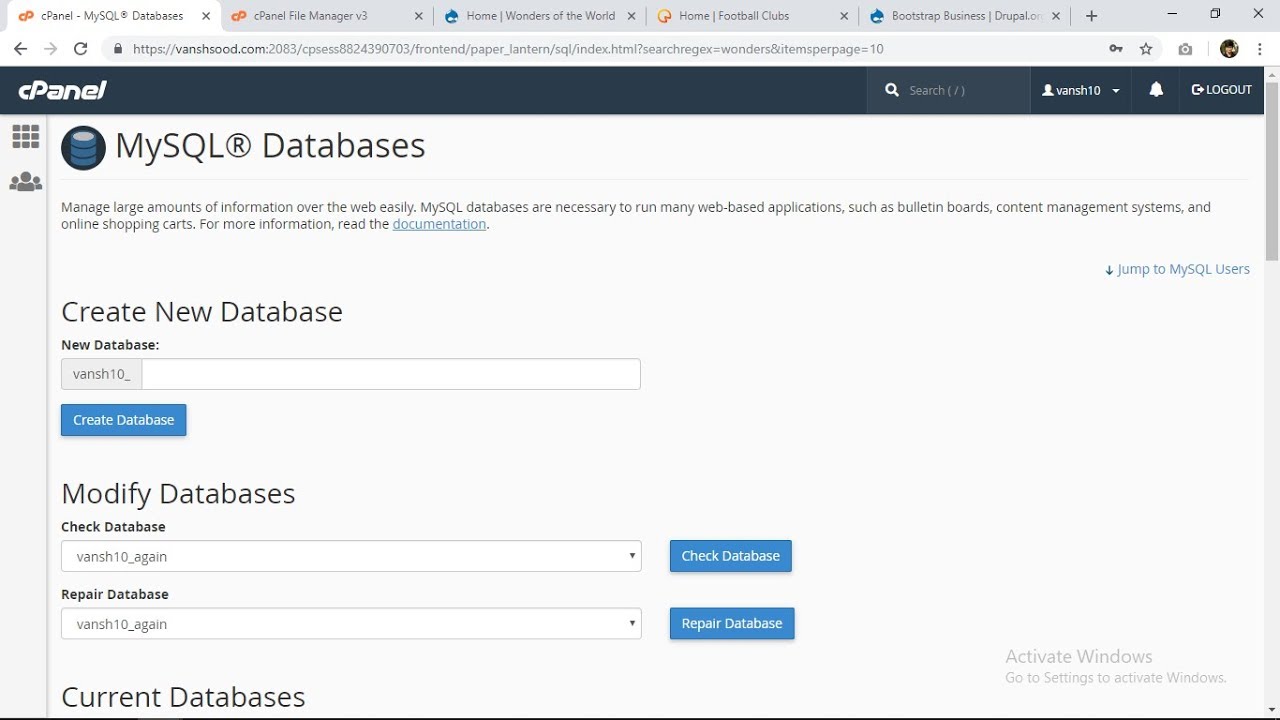1280x720 pixels.
Task: Click the Repair Database button
Action: (x=732, y=624)
